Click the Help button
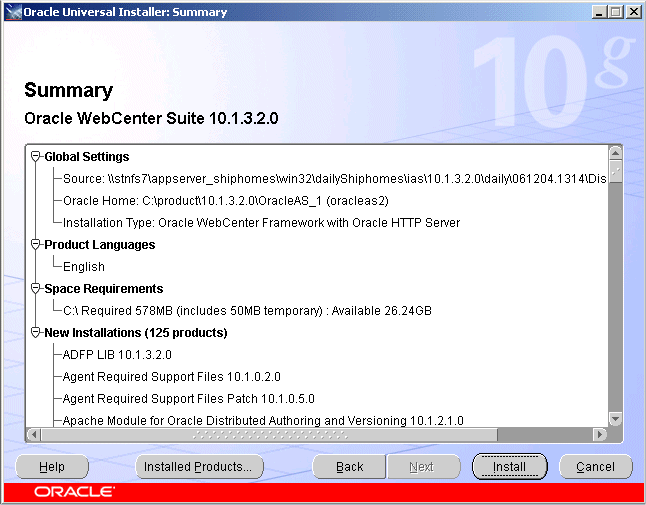 (x=52, y=467)
